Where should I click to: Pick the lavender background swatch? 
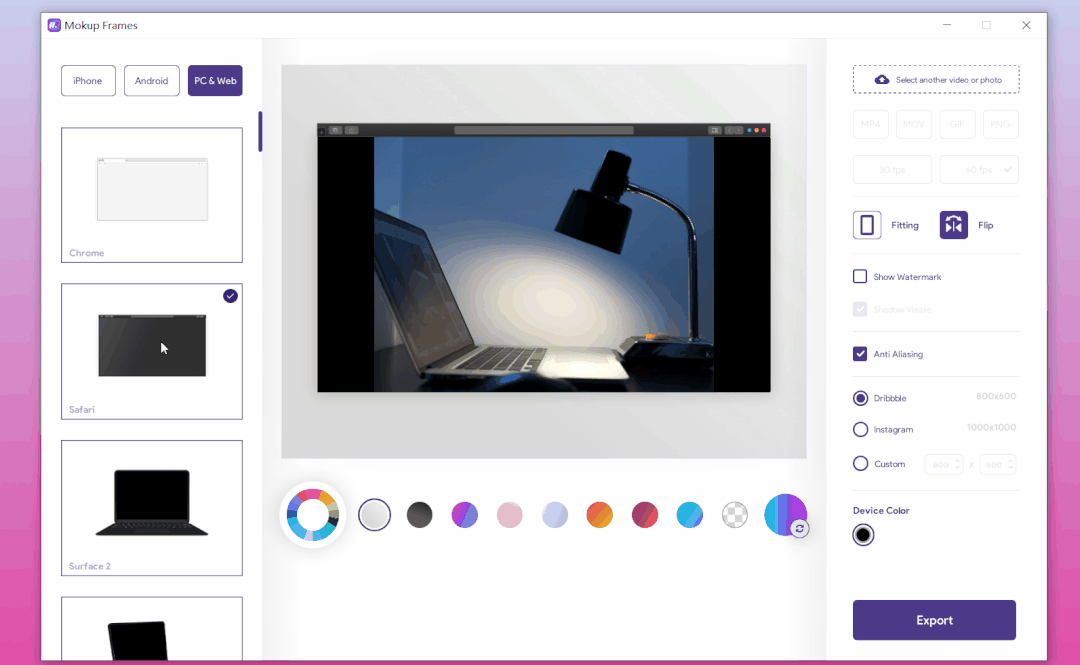click(x=554, y=515)
